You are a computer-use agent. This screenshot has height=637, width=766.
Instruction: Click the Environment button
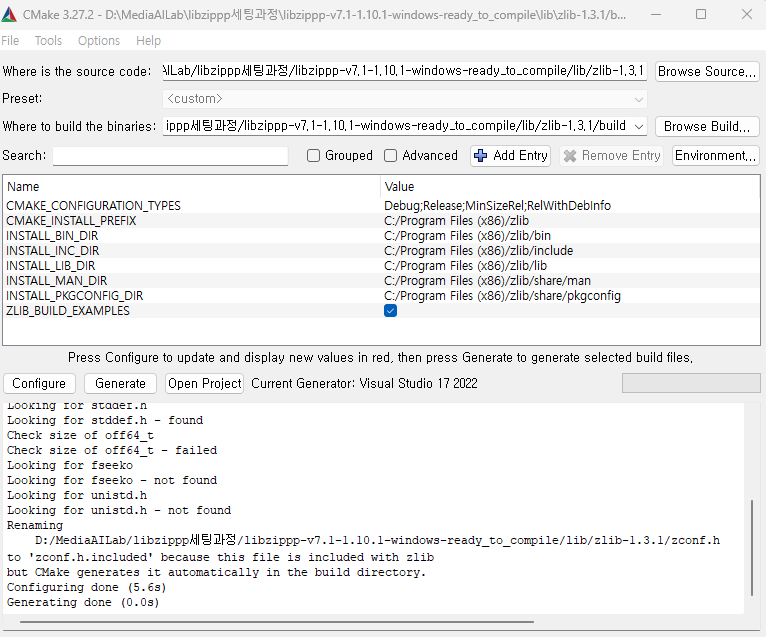(716, 156)
